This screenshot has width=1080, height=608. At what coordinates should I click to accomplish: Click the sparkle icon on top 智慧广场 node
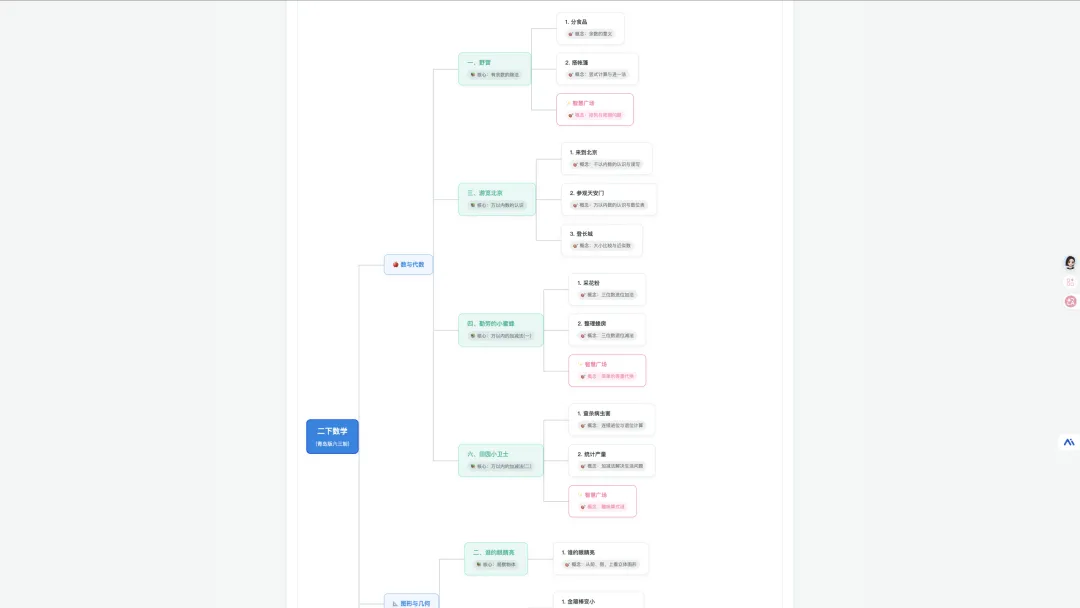tap(568, 103)
